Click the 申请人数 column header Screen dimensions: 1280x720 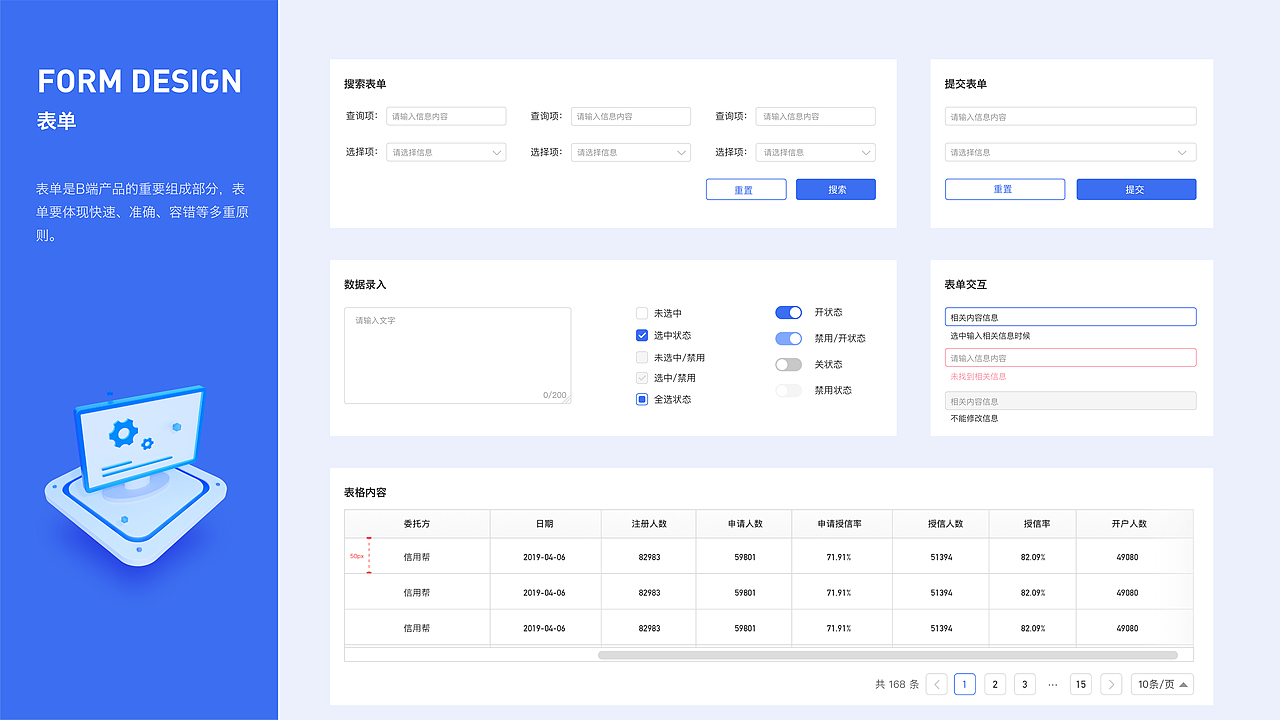(x=745, y=523)
